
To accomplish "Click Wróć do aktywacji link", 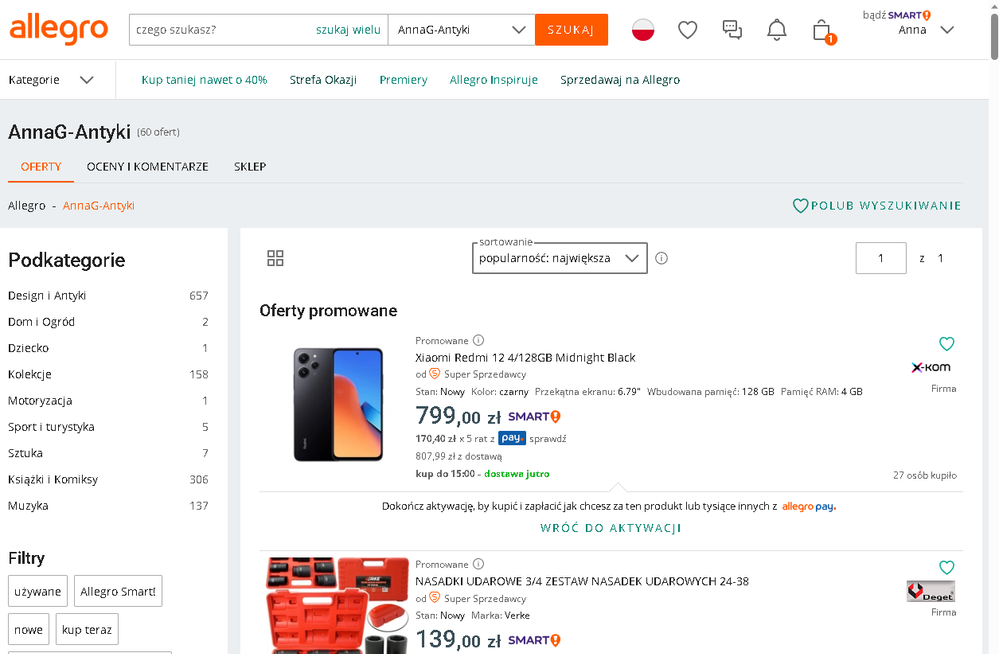I will coord(611,528).
